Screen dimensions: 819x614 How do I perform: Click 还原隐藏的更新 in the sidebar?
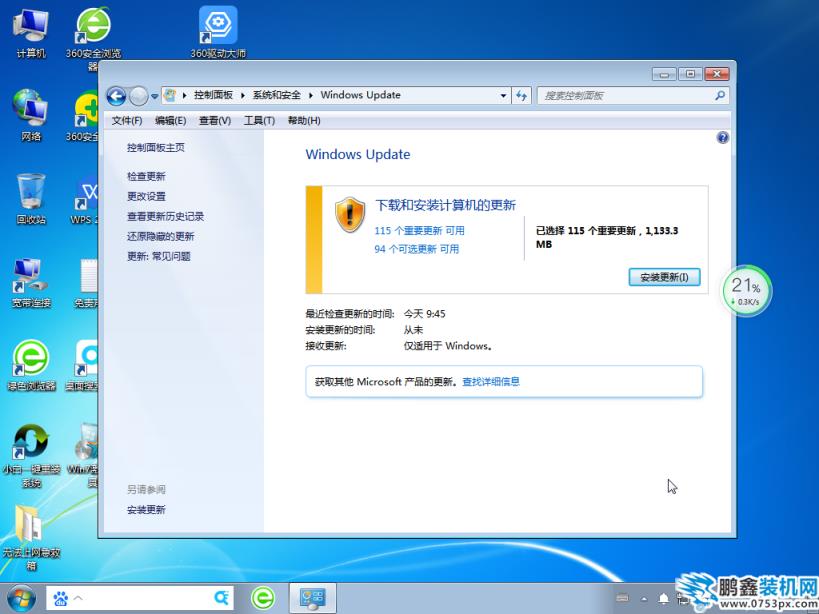click(160, 237)
